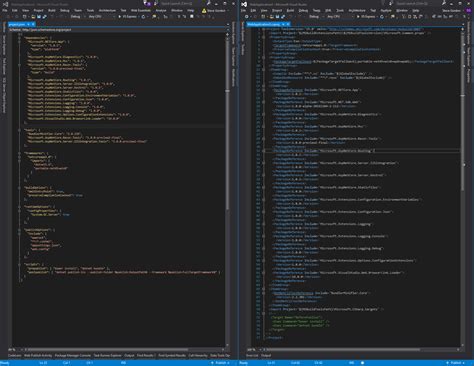
Task: Collapse the publishOptions section in project.json
Action: (19, 230)
